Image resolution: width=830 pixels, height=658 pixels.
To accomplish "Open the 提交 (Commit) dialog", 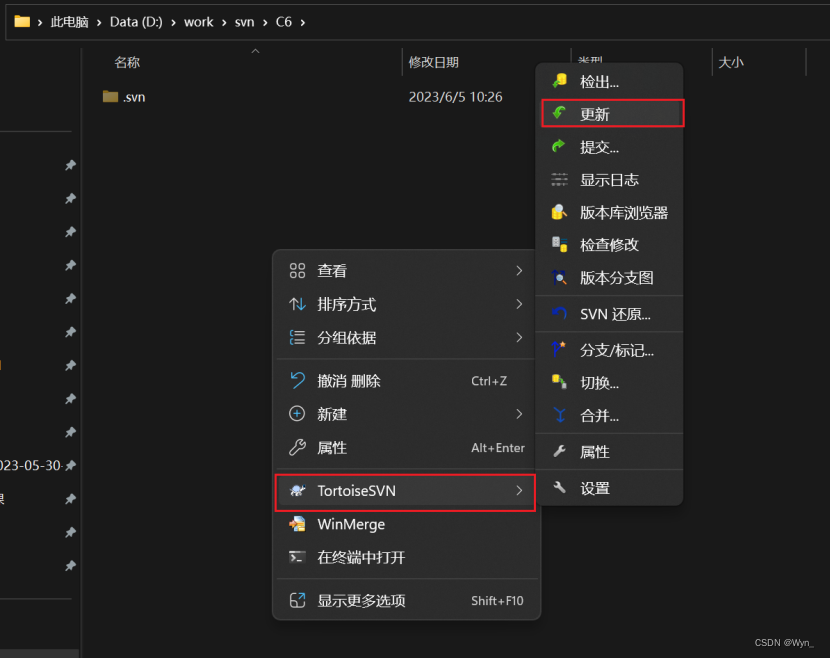I will [x=600, y=146].
